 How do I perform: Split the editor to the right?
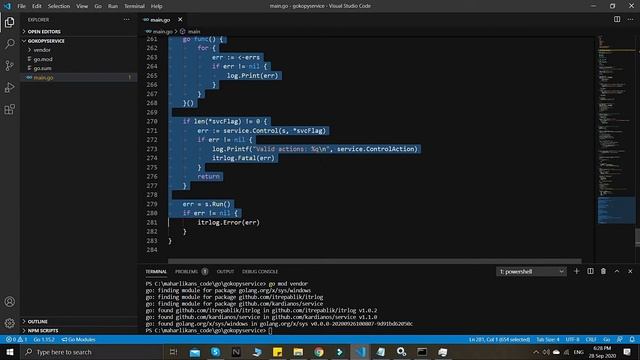pyautogui.click(x=617, y=20)
